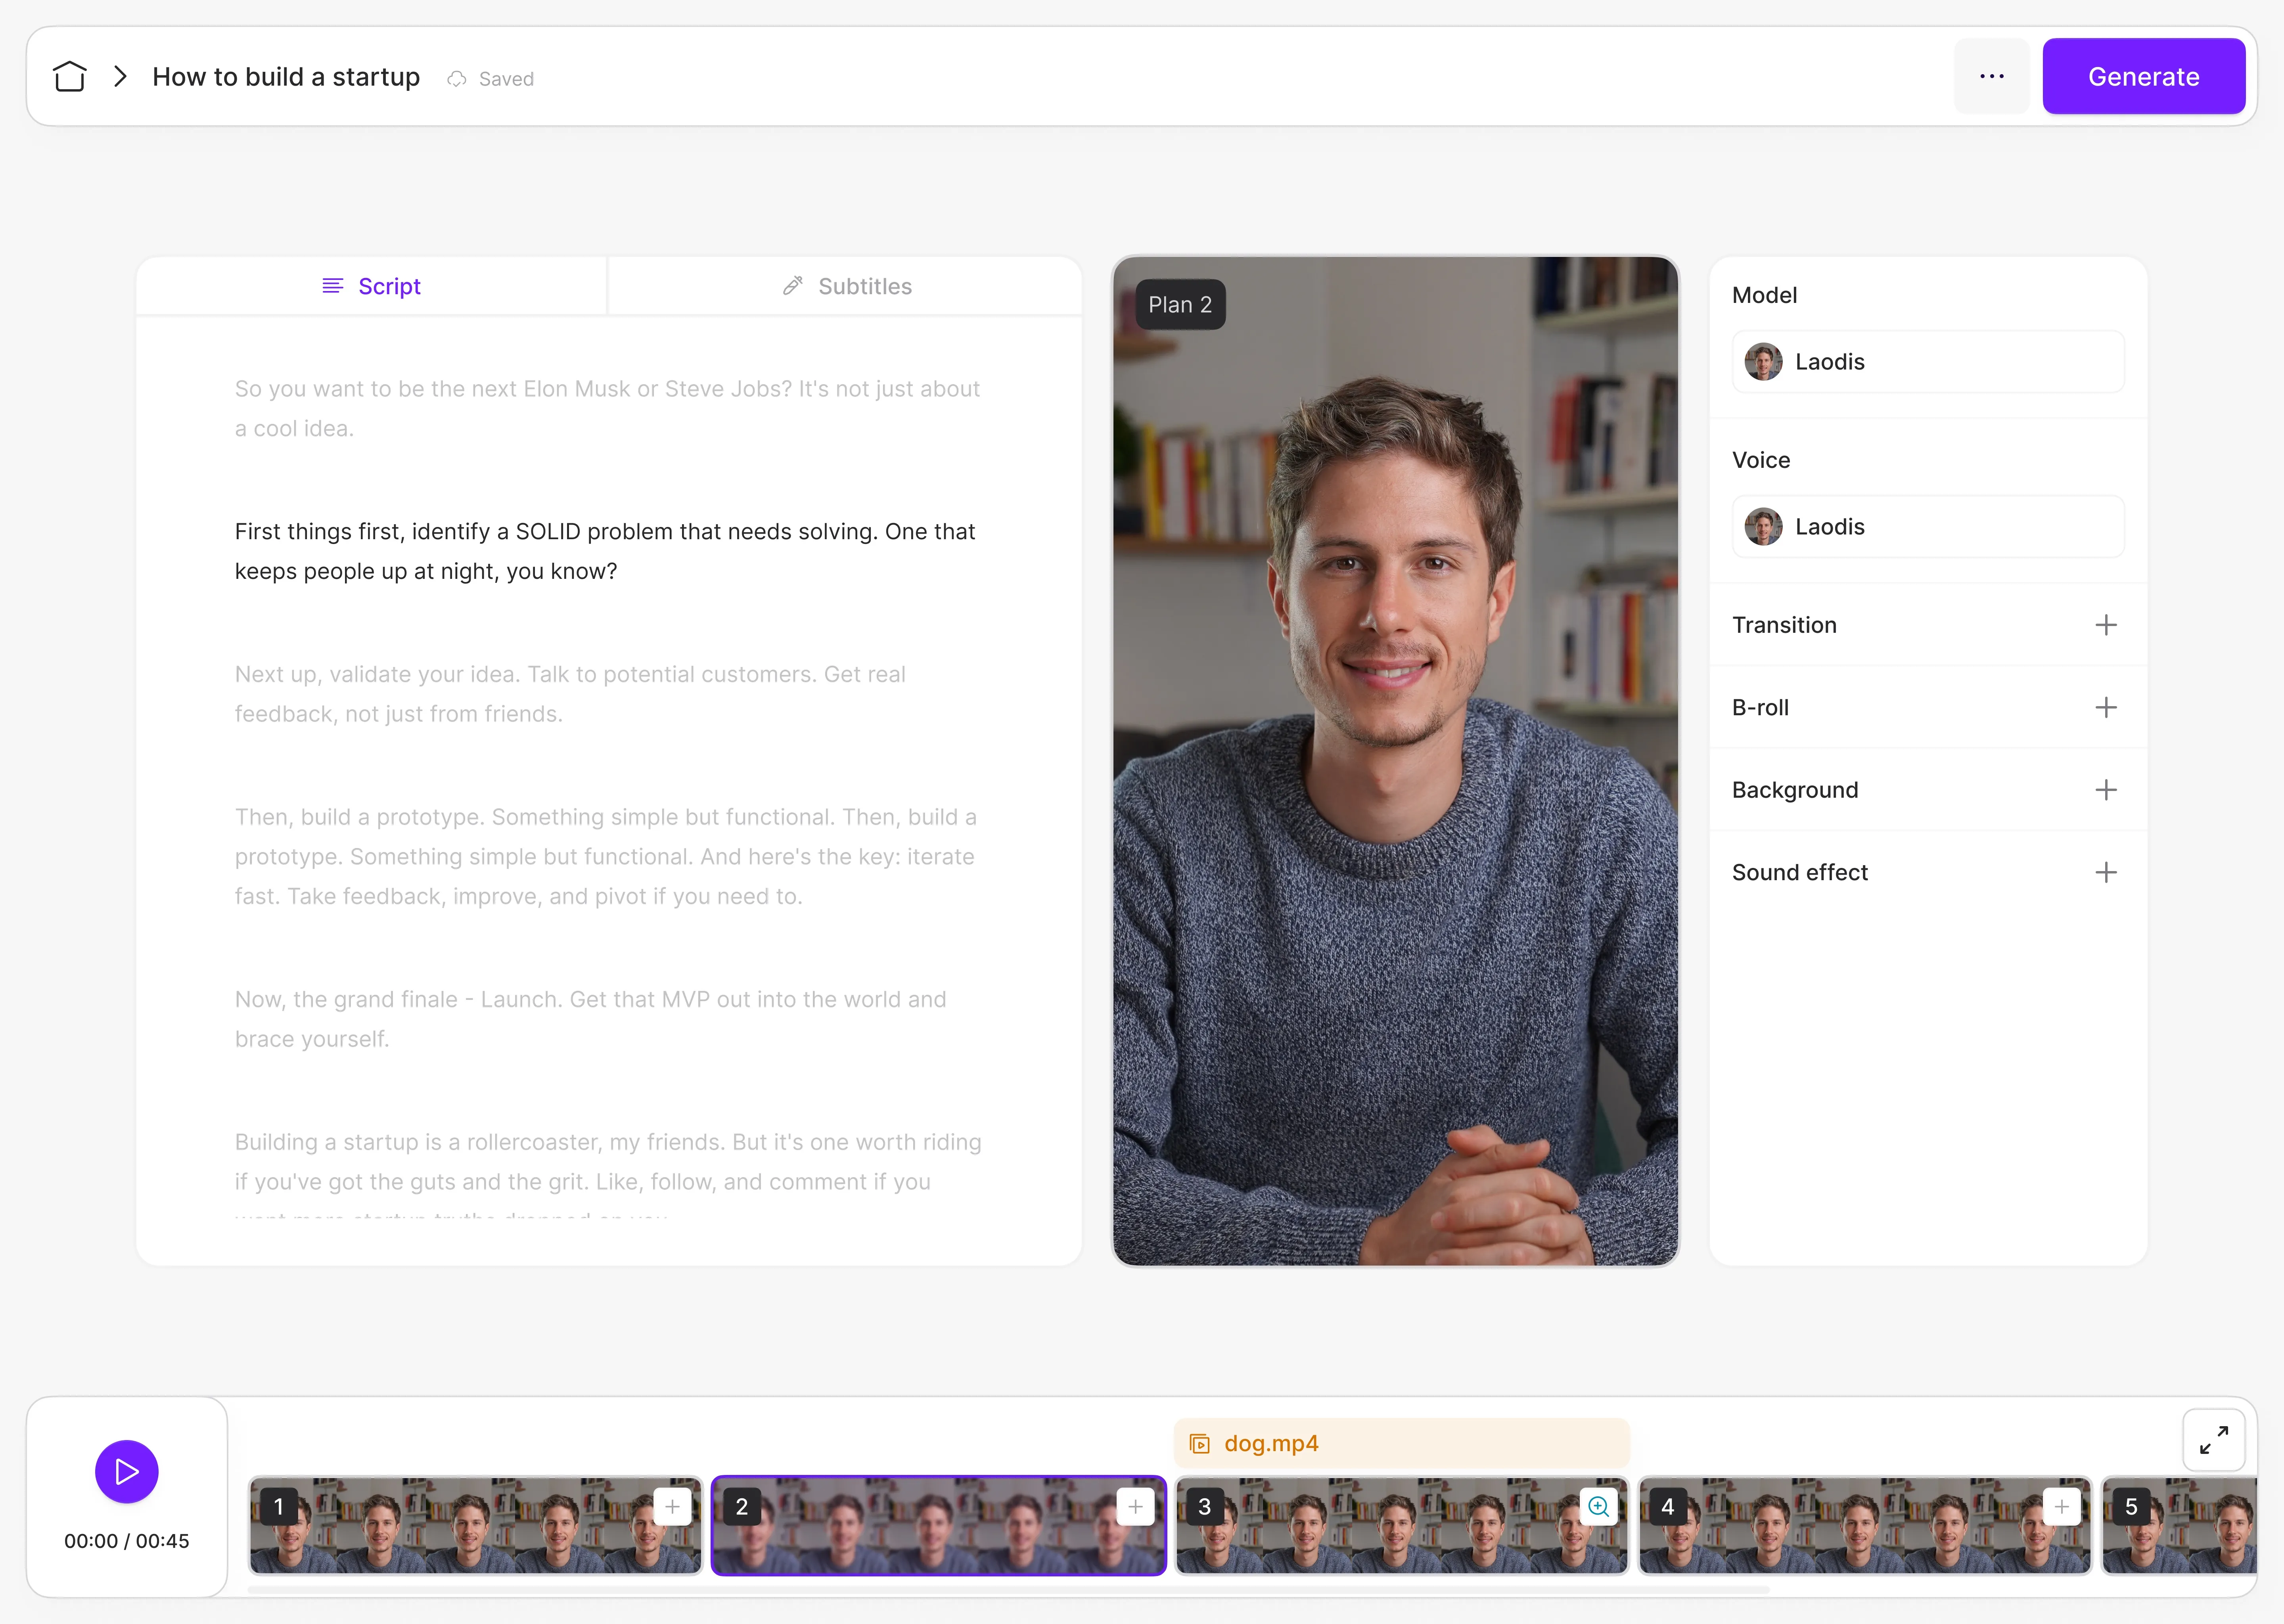The width and height of the screenshot is (2284, 1624).
Task: Click the dog.mp4 video file icon
Action: click(x=1199, y=1444)
